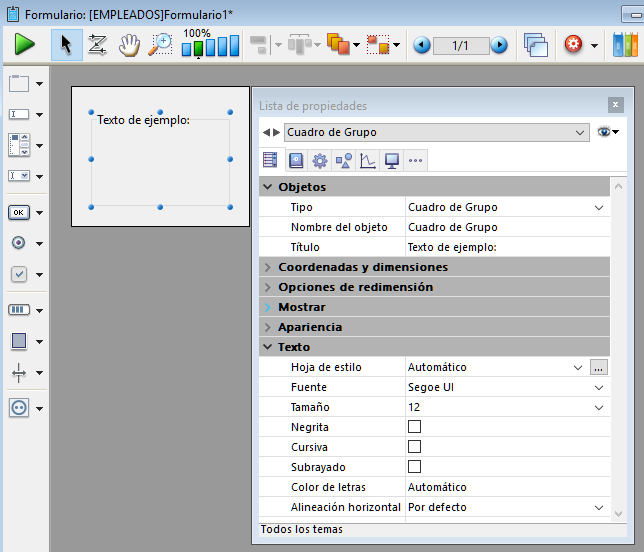Image resolution: width=644 pixels, height=552 pixels.
Task: Select the magnifier zoom tool
Action: [160, 45]
